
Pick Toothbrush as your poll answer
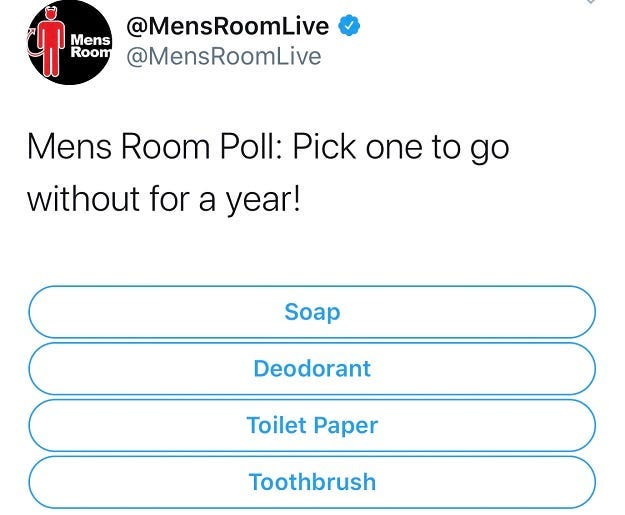click(x=312, y=482)
